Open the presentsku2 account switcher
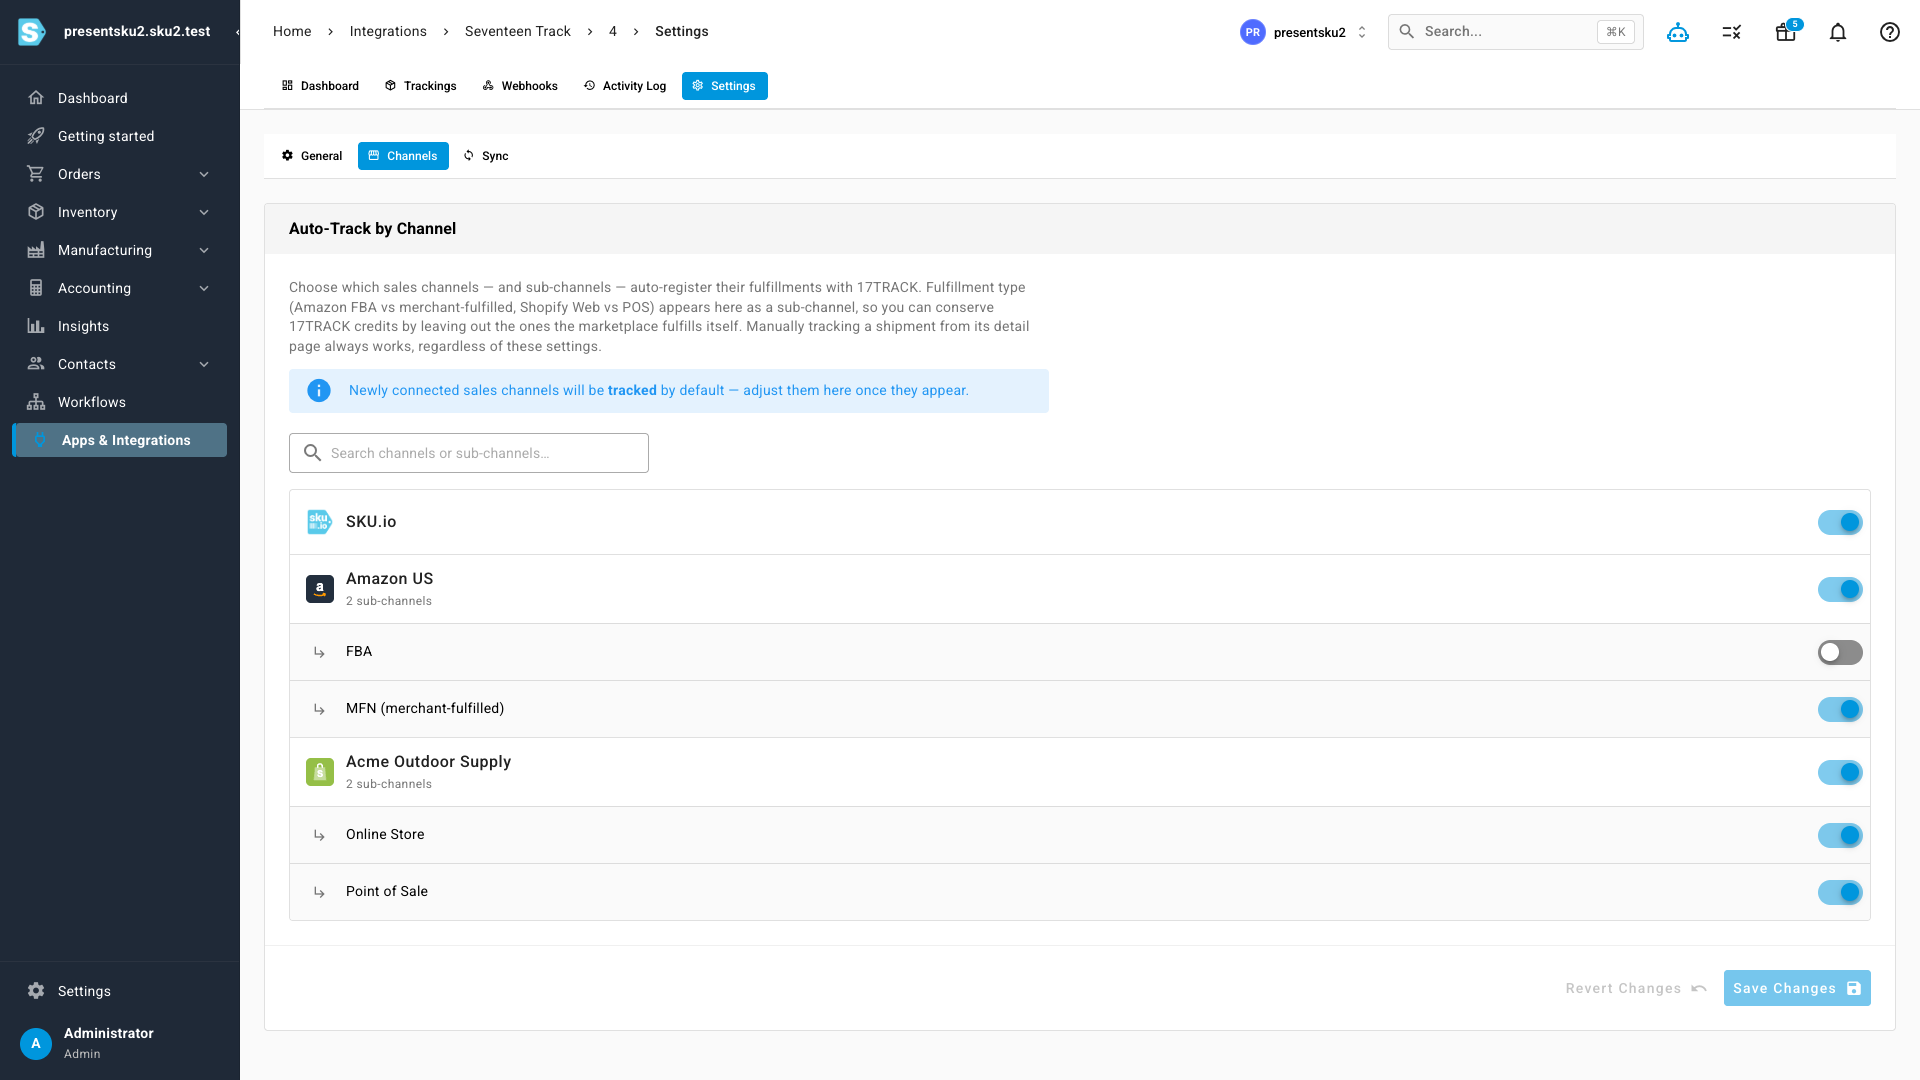1920x1080 pixels. click(x=1304, y=32)
